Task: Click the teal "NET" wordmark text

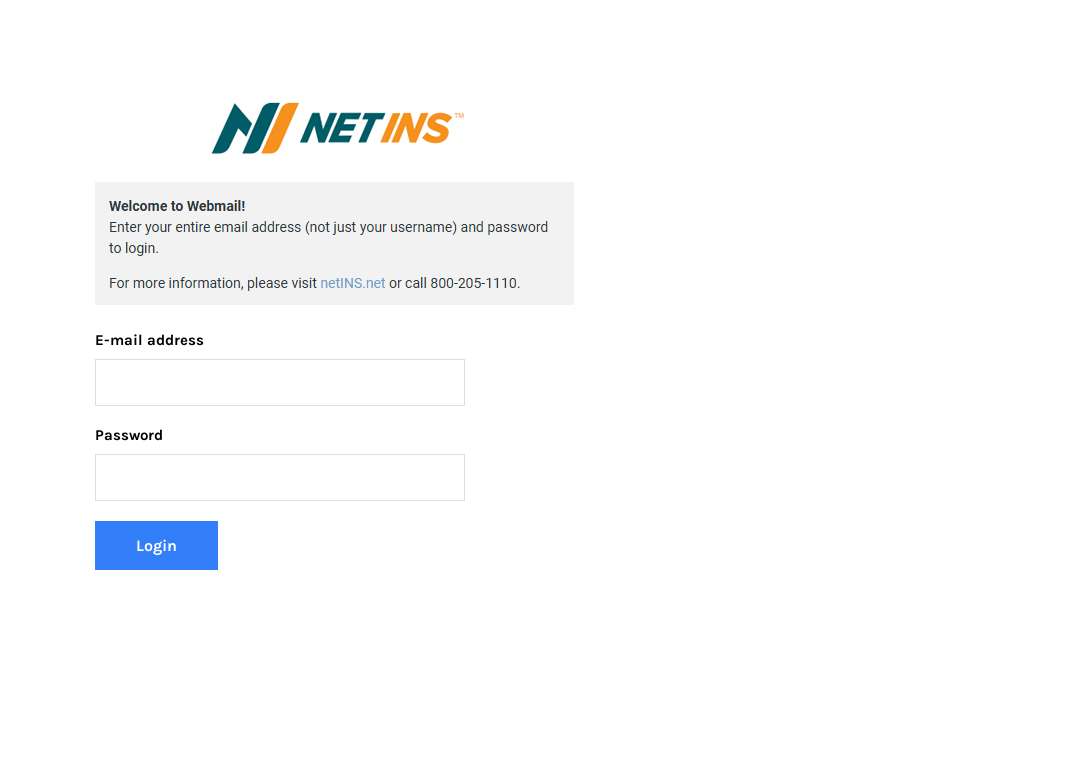Action: (341, 129)
